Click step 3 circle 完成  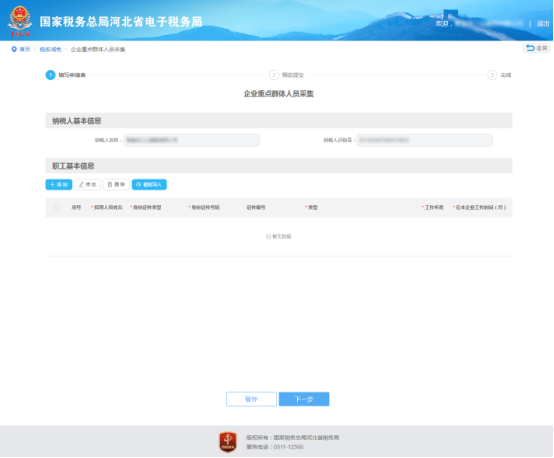492,75
